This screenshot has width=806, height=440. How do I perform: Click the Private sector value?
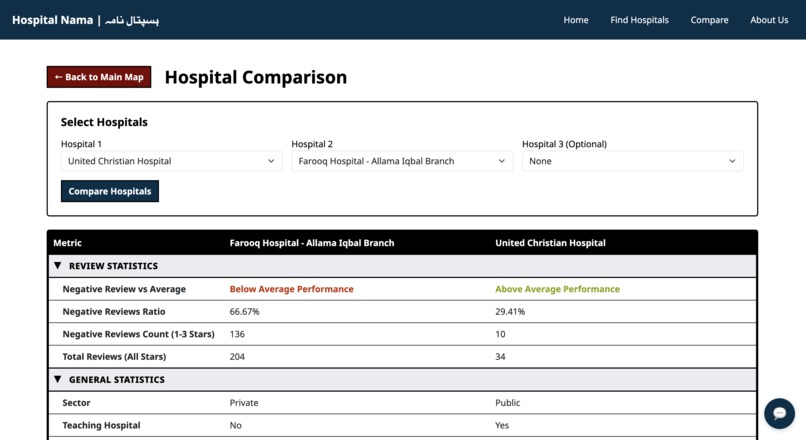pyautogui.click(x=244, y=403)
